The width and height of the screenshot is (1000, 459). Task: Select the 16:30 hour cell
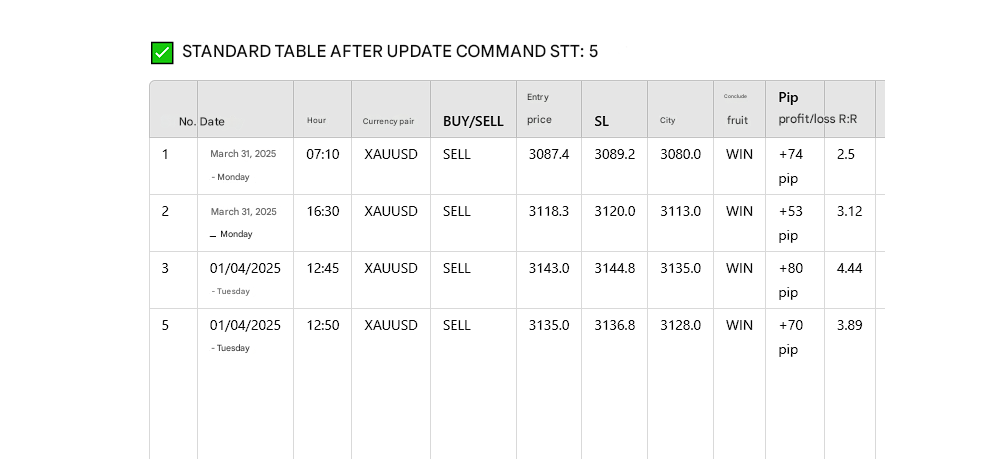coord(323,211)
